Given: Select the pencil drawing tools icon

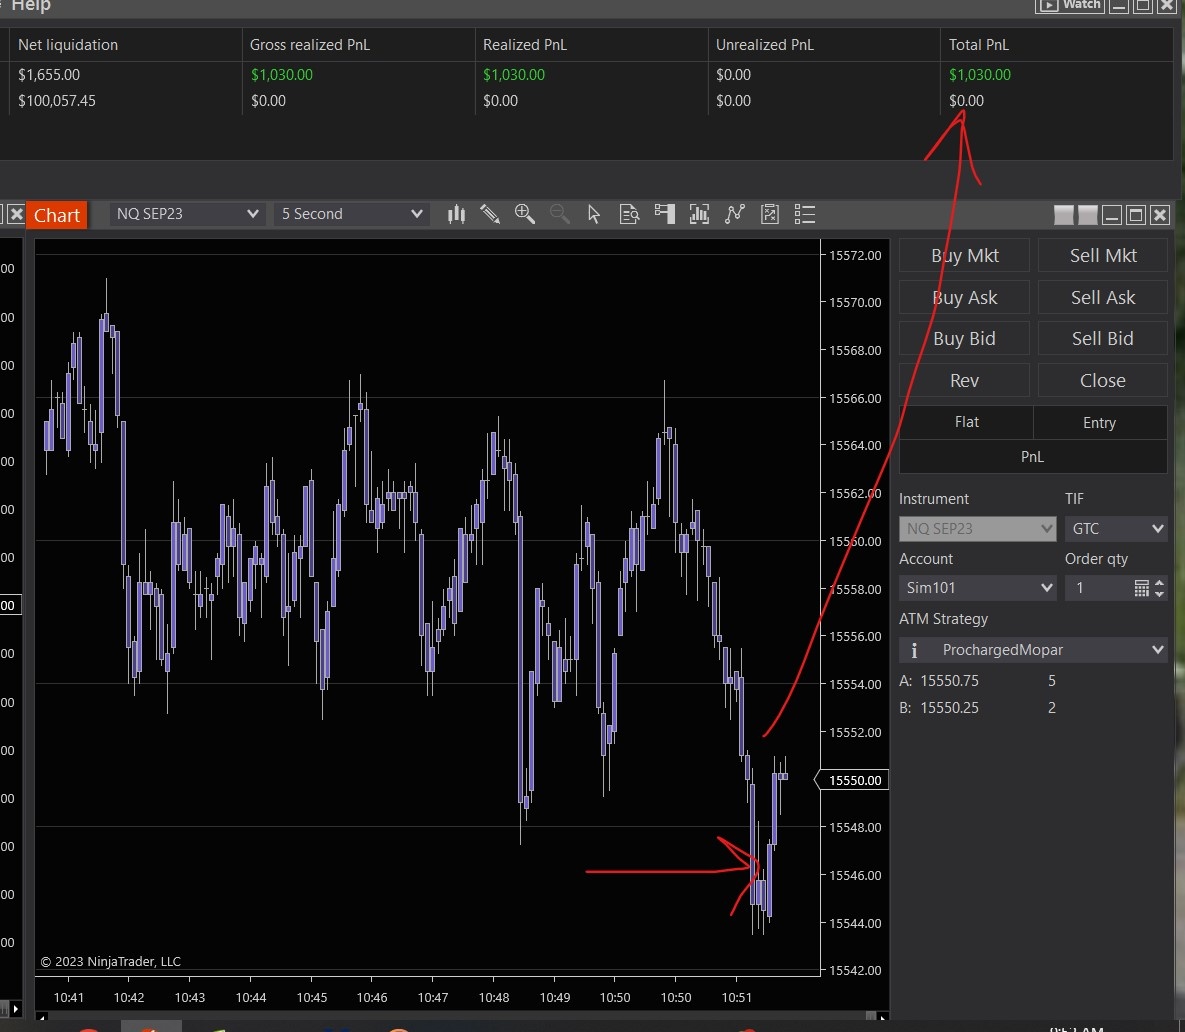Looking at the screenshot, I should [490, 214].
